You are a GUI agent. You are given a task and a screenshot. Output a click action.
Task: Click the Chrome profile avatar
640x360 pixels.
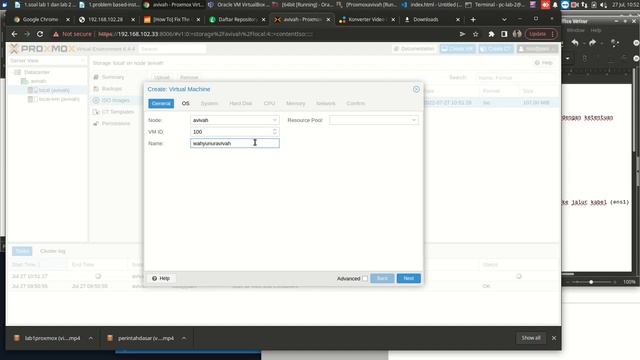(x=517, y=34)
